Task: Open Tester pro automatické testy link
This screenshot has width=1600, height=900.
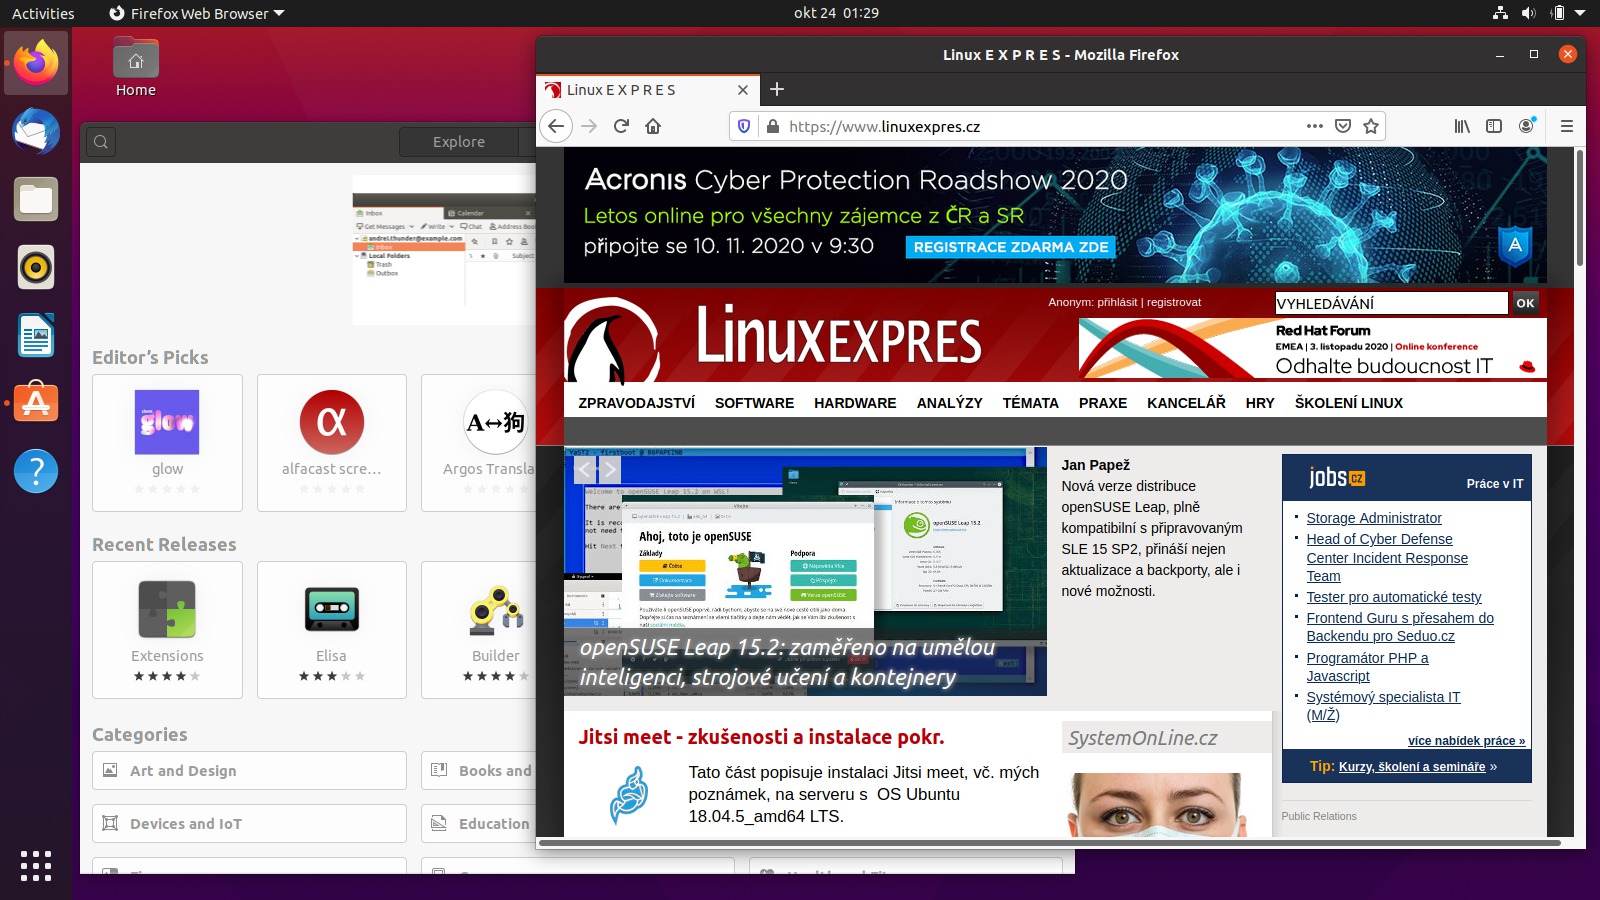Action: point(1394,597)
